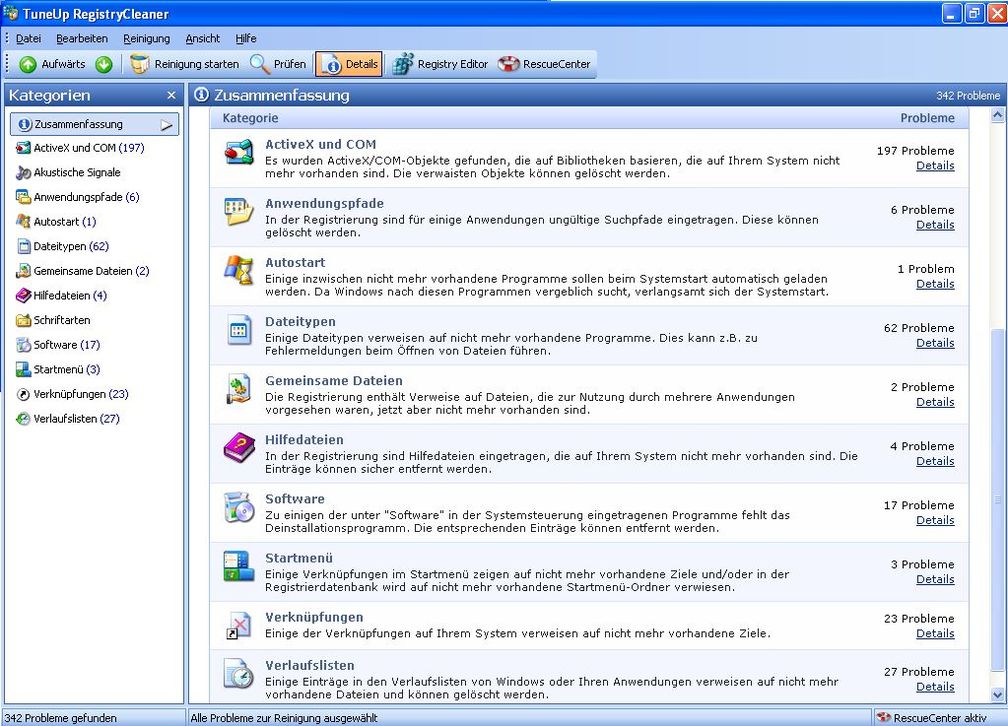Select Autostart (1) in sidebar
This screenshot has height=726, width=1008.
tap(56, 222)
